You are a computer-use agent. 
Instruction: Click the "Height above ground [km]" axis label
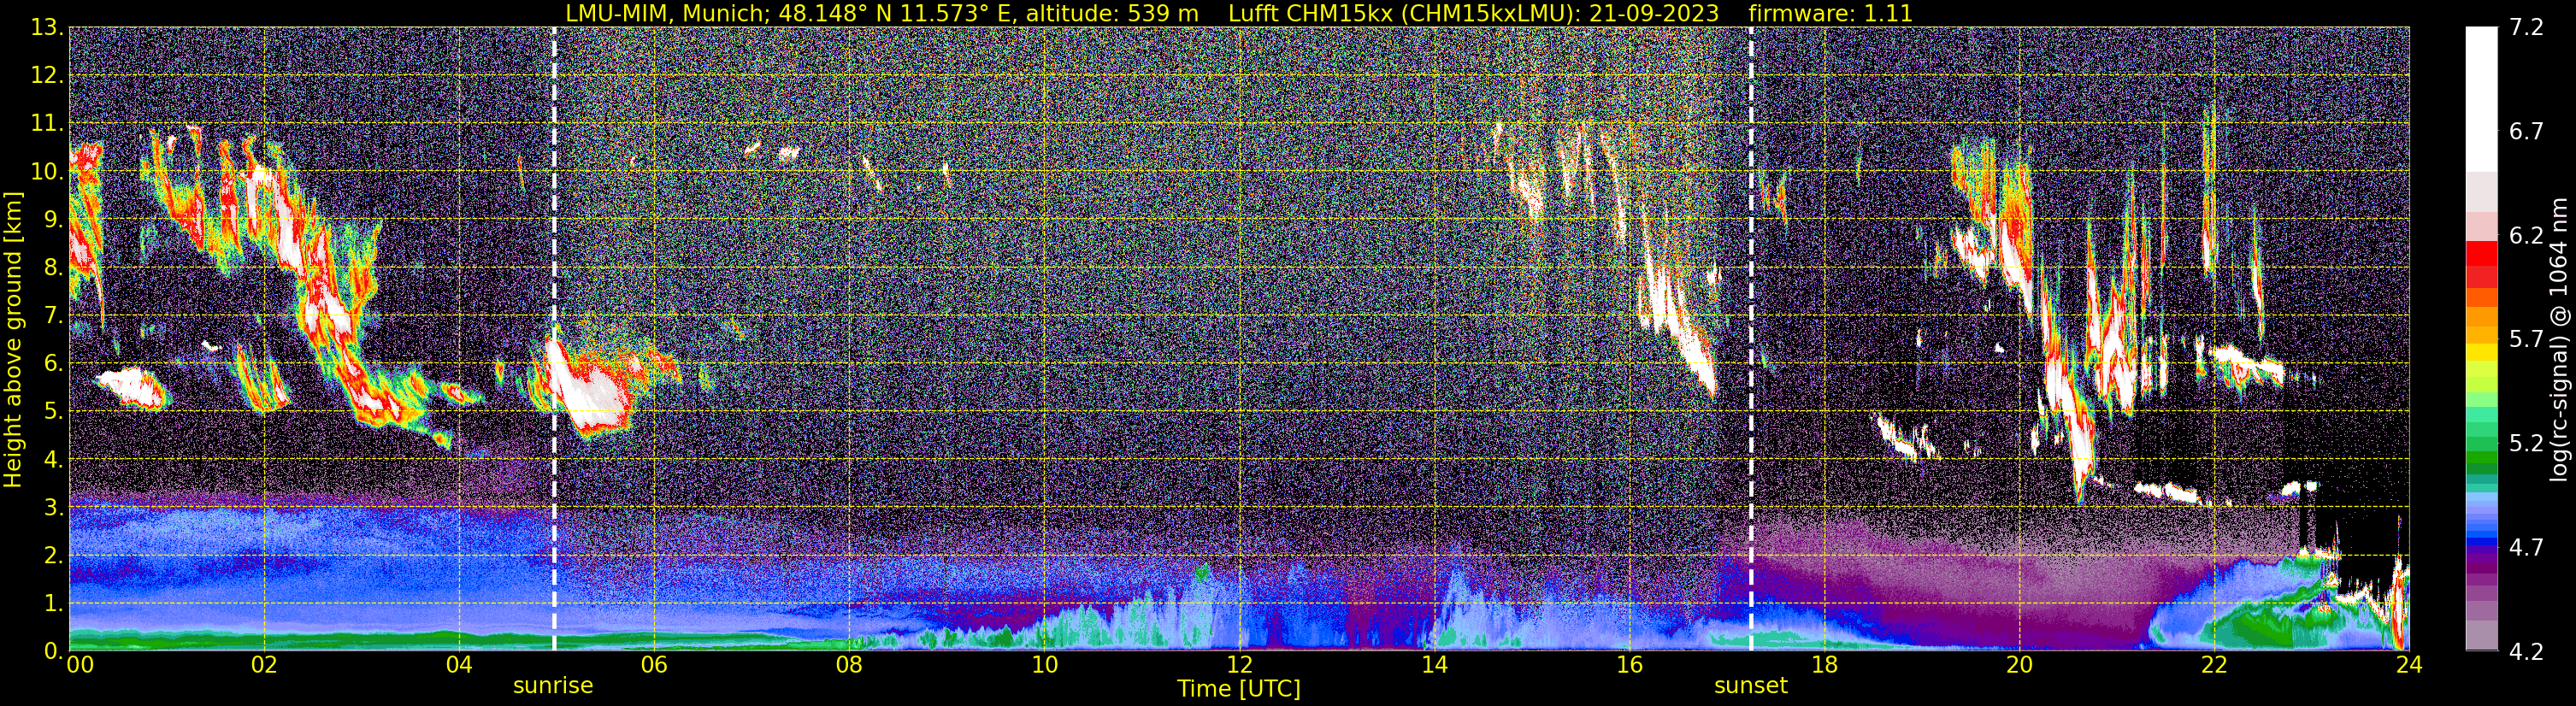13,339
